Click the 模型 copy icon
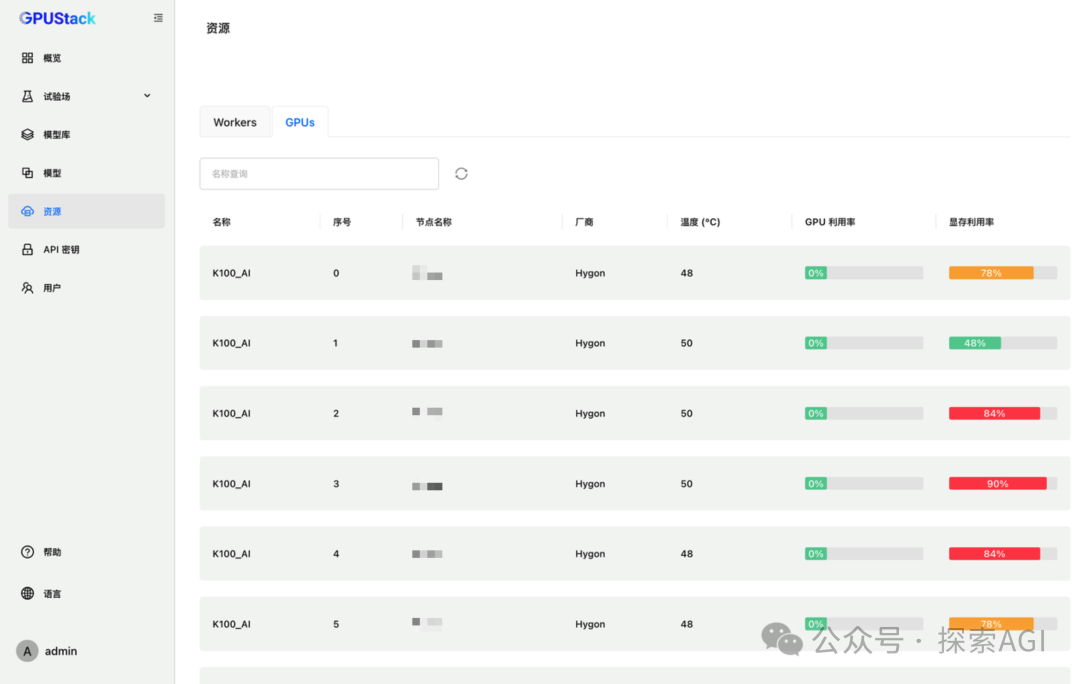1080x684 pixels. (27, 173)
